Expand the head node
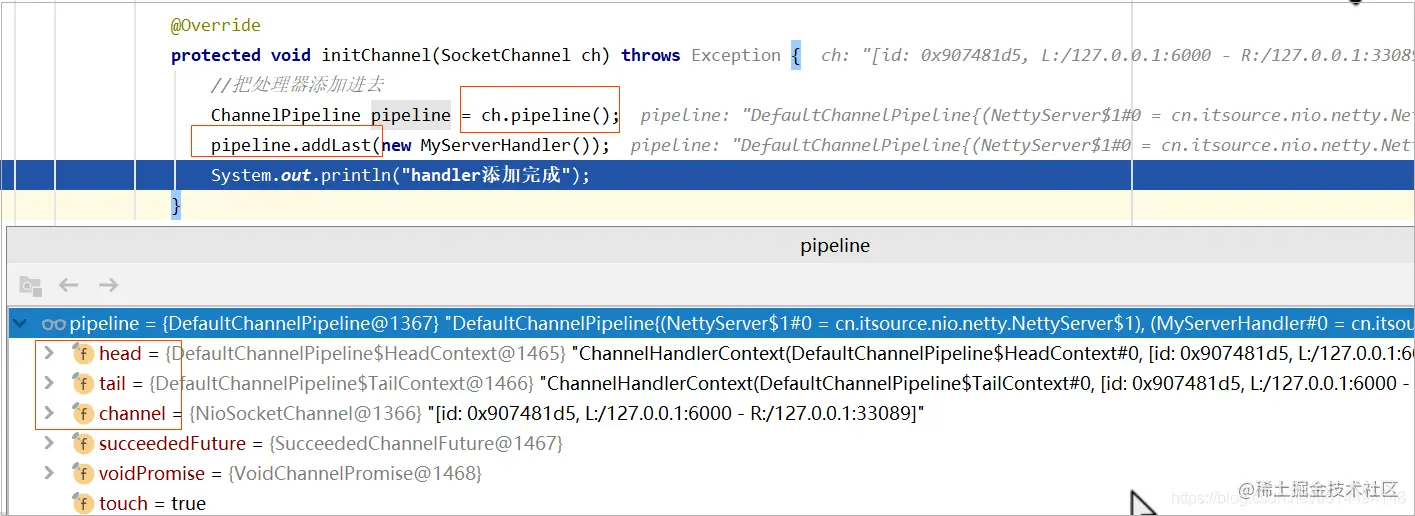 pyautogui.click(x=48, y=353)
